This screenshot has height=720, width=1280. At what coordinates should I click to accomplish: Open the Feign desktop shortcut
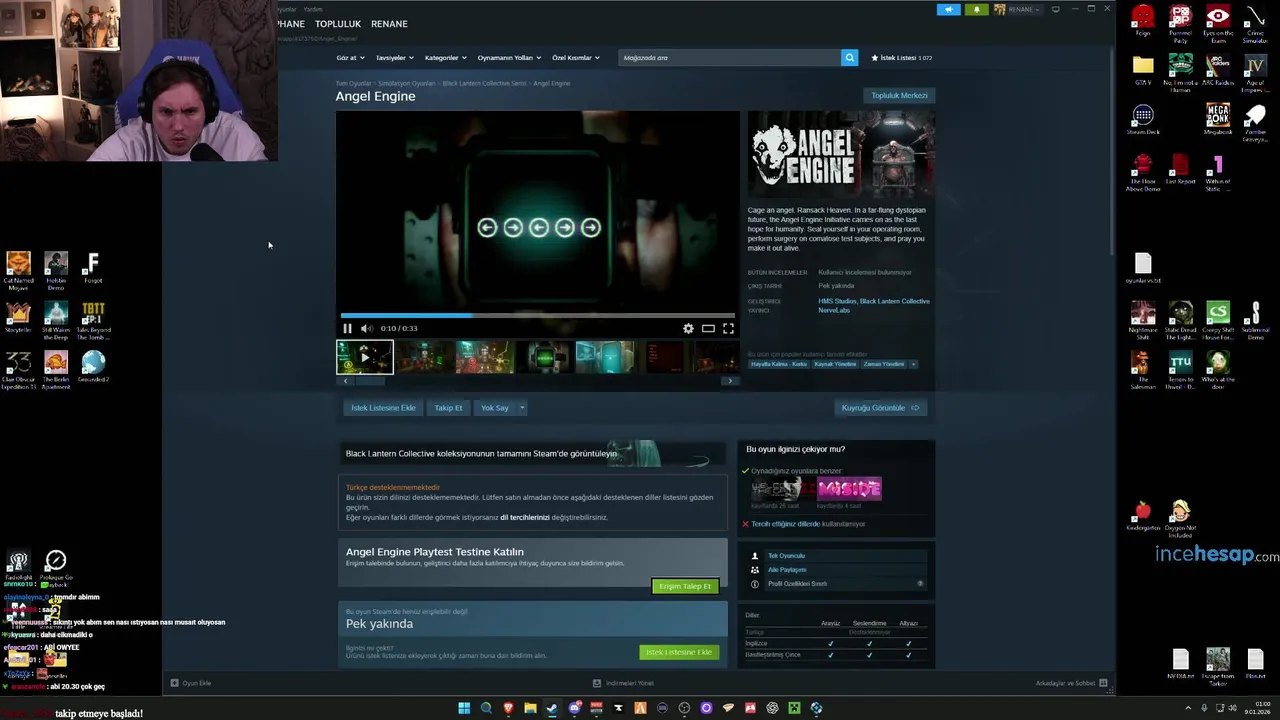coord(1143,22)
